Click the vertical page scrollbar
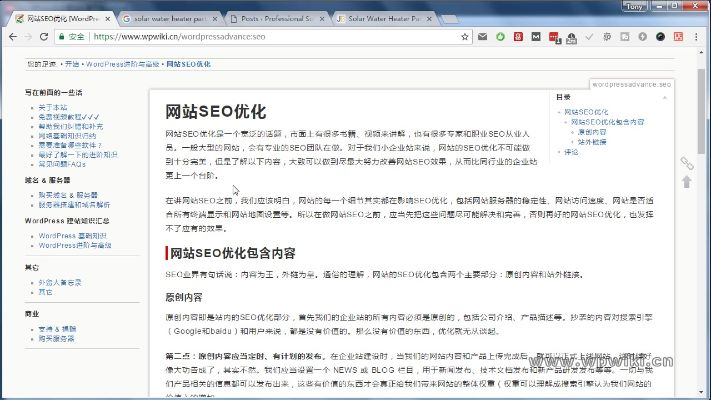The width and height of the screenshot is (711, 400). pos(704,200)
